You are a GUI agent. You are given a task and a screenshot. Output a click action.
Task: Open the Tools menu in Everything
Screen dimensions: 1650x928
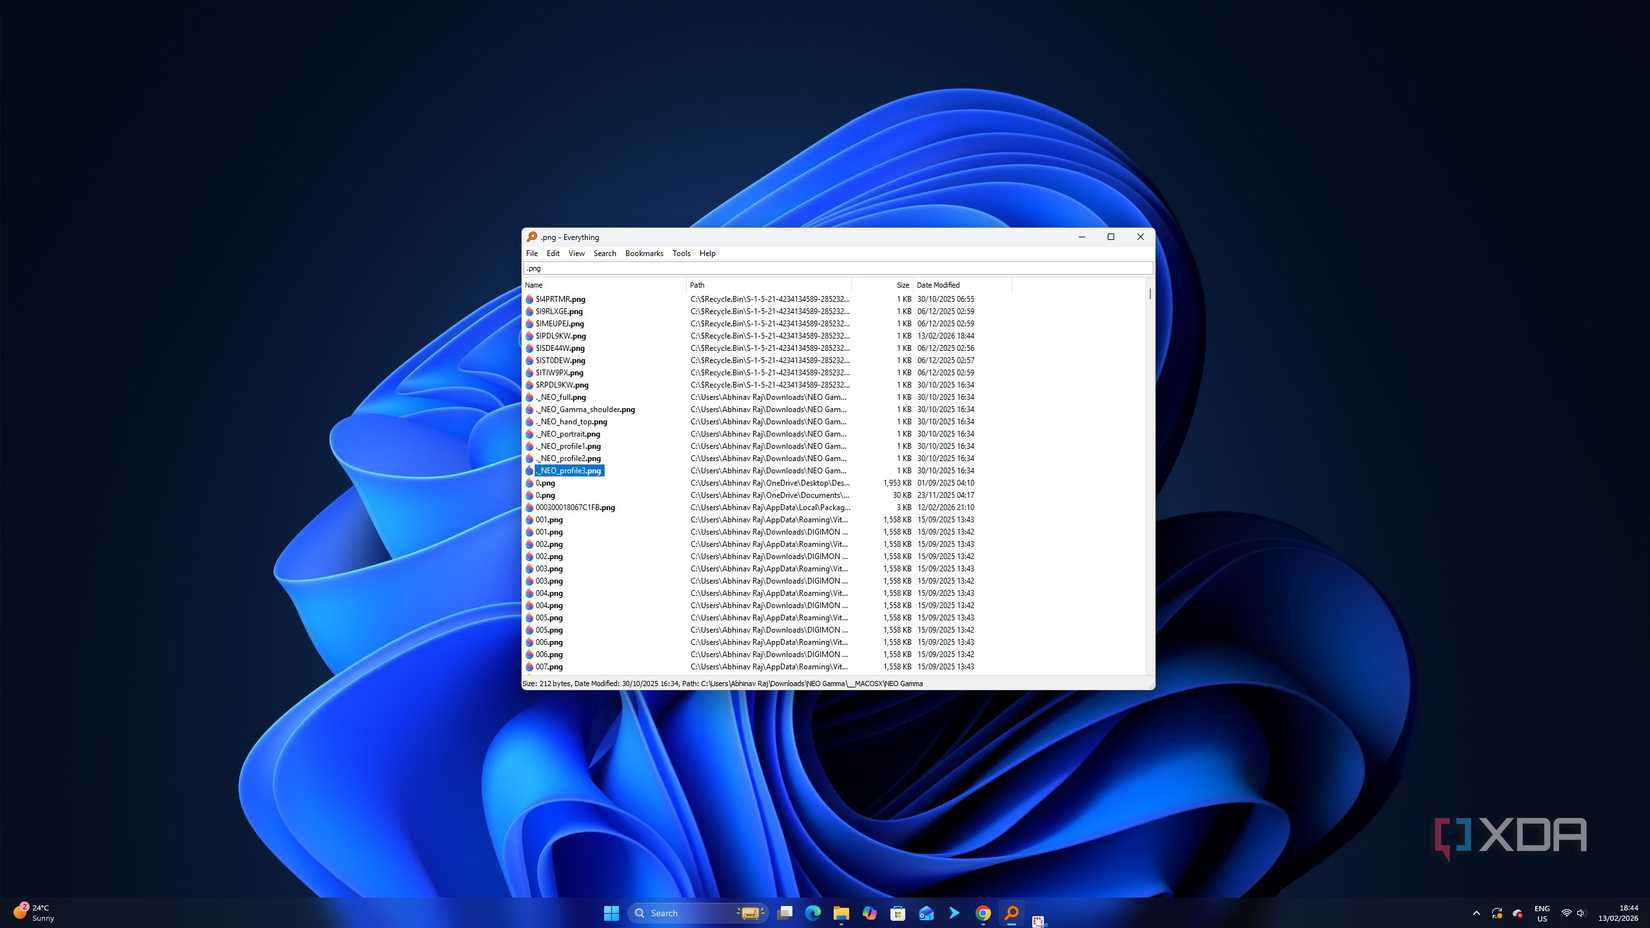[x=681, y=253]
